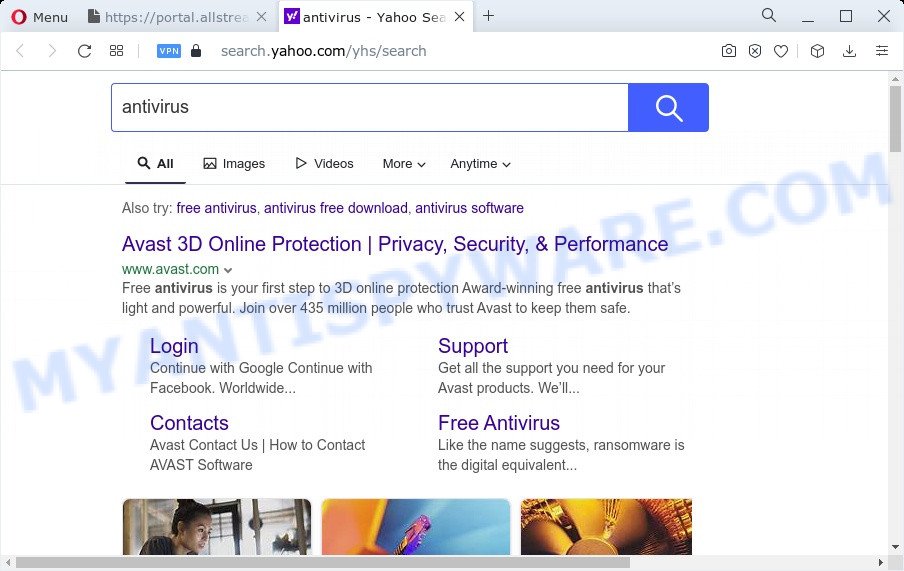This screenshot has height=571, width=904.
Task: Open thumbnail with network cable
Action: click(416, 527)
